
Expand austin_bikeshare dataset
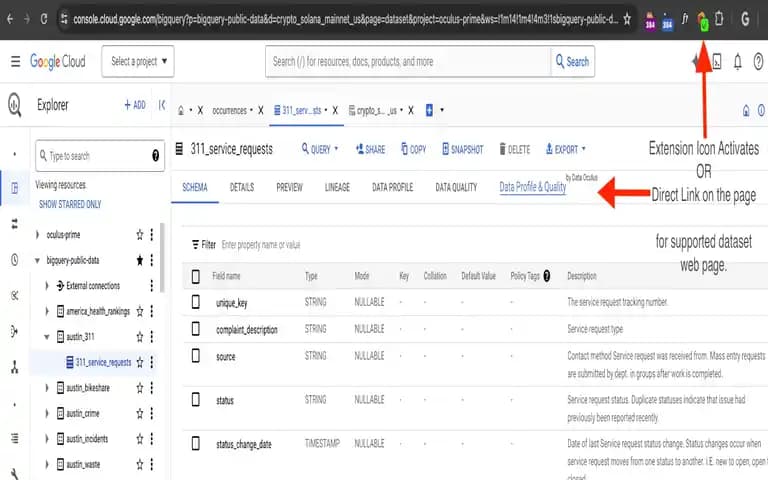pyautogui.click(x=47, y=388)
